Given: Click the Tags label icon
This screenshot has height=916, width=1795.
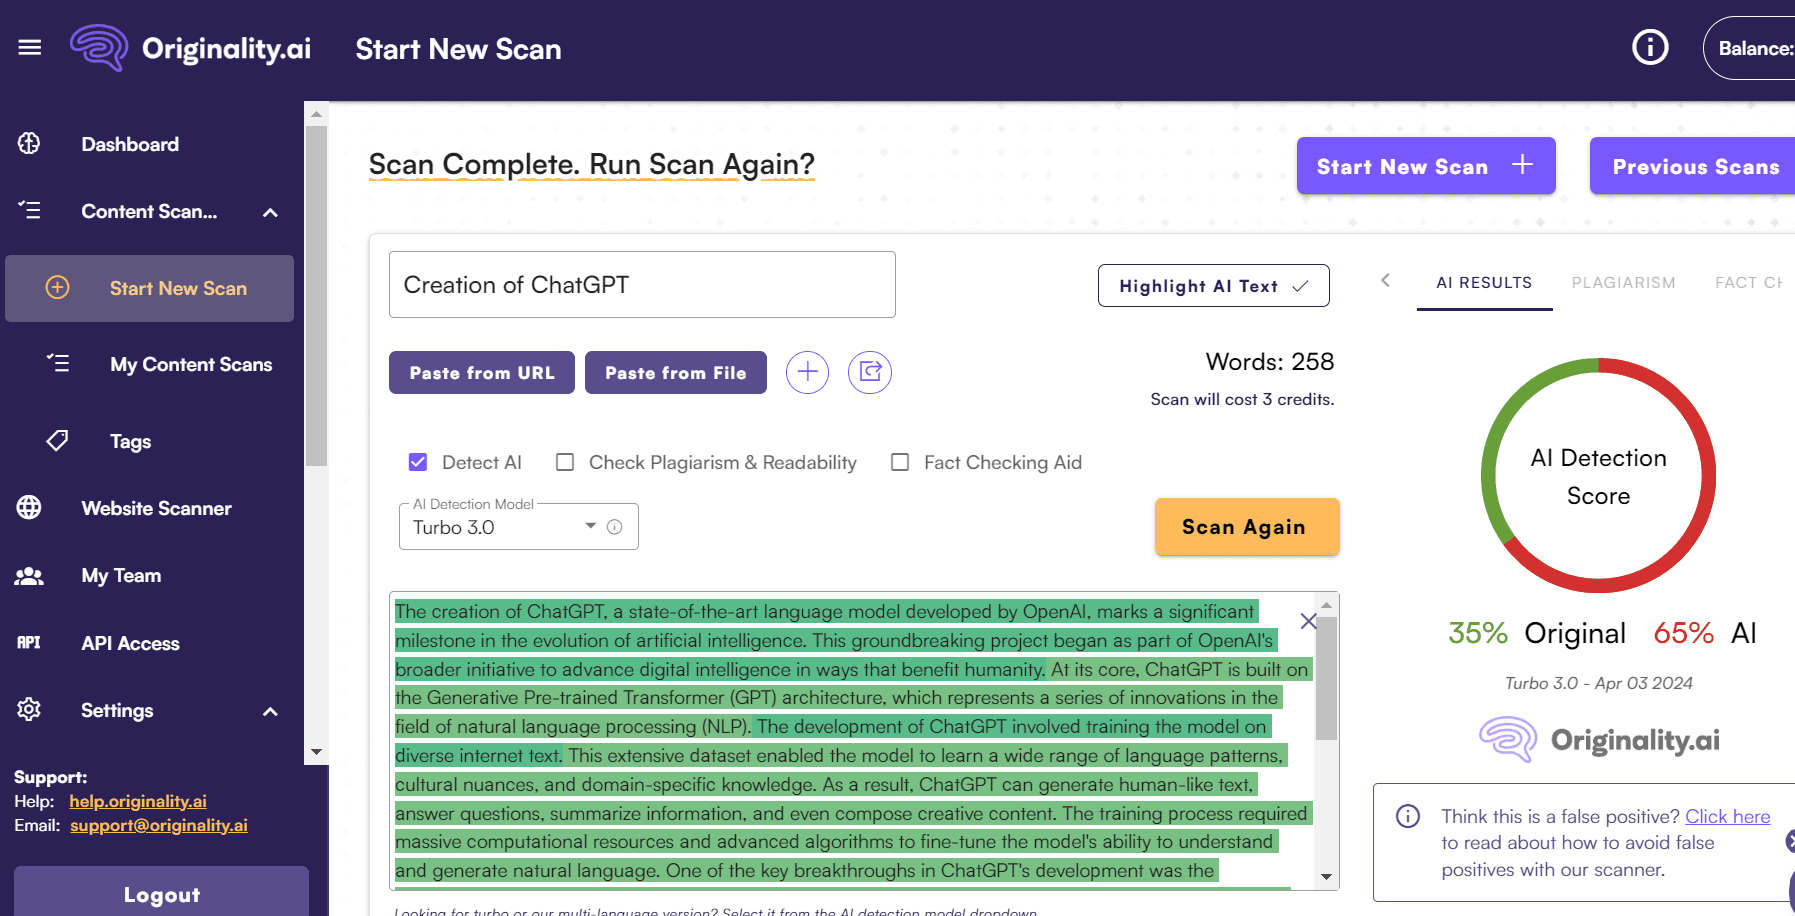Looking at the screenshot, I should click(x=58, y=441).
